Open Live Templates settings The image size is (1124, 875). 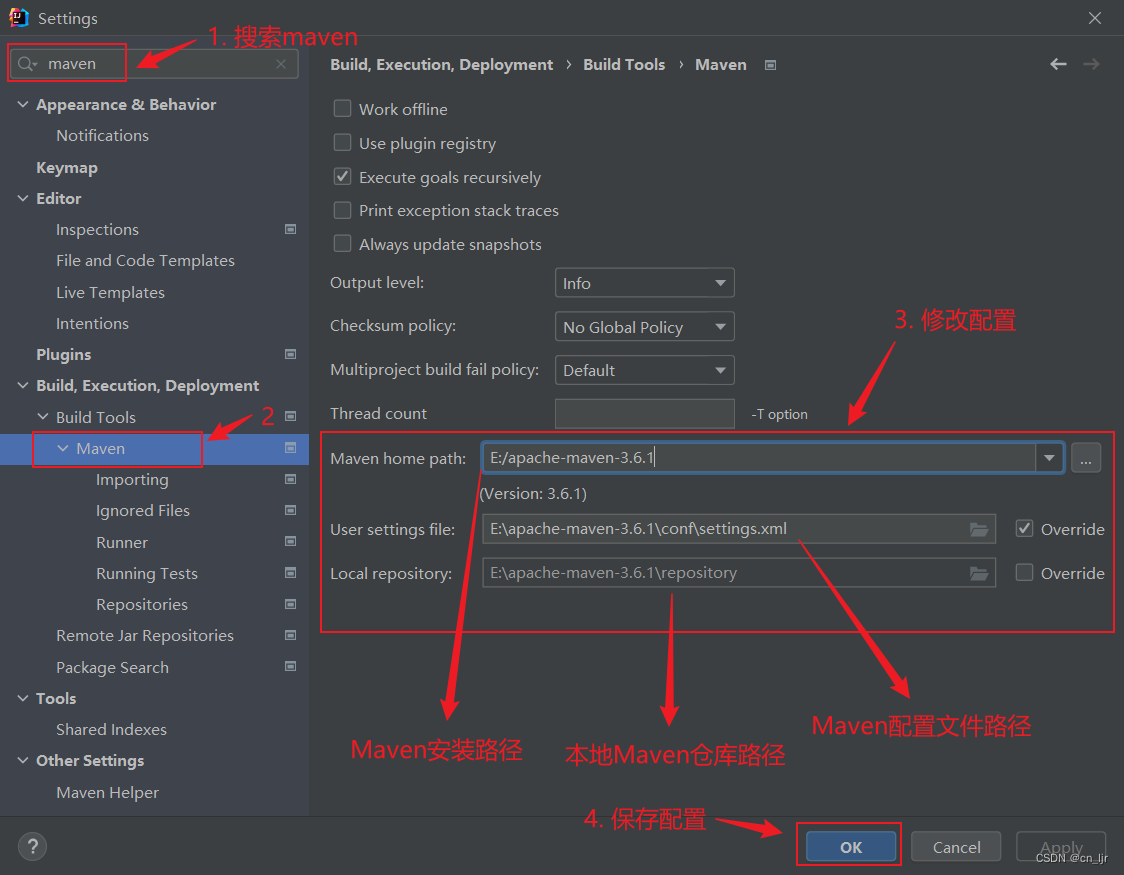tap(110, 292)
